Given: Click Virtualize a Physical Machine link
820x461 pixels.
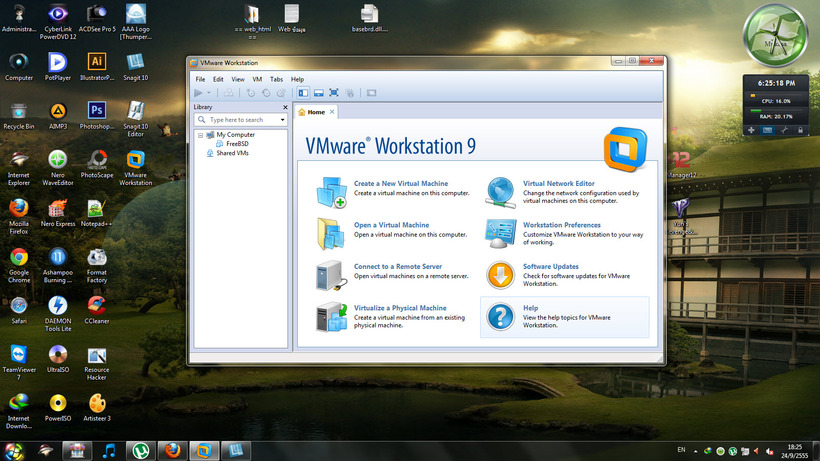Looking at the screenshot, I should (x=401, y=308).
